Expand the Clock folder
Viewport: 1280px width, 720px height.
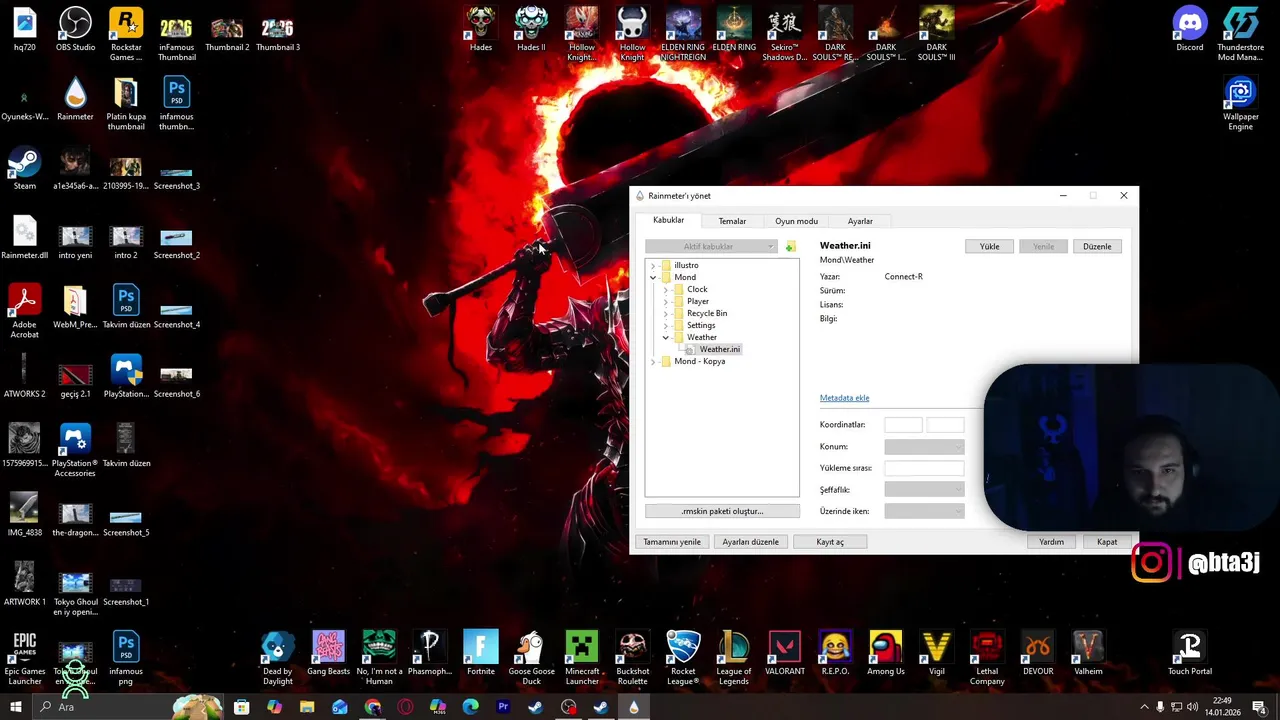pyautogui.click(x=666, y=289)
